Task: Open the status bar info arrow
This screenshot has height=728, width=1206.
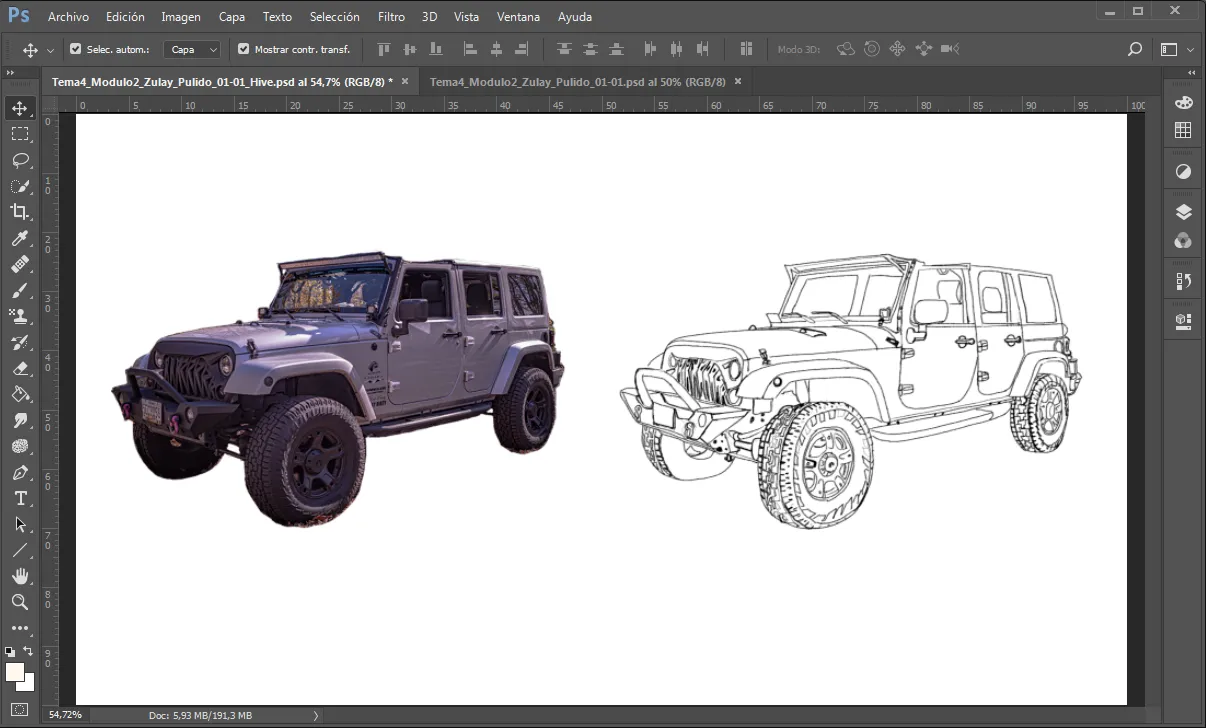Action: tap(316, 715)
